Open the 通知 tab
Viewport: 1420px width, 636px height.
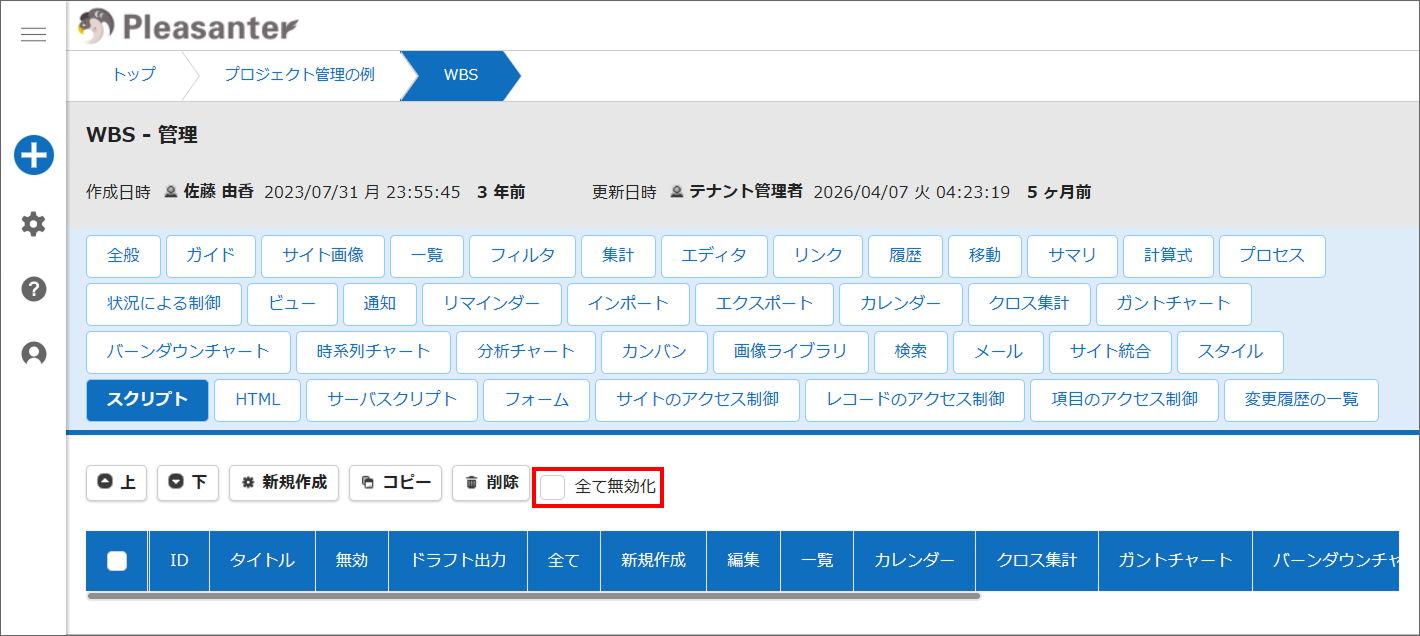click(x=380, y=303)
